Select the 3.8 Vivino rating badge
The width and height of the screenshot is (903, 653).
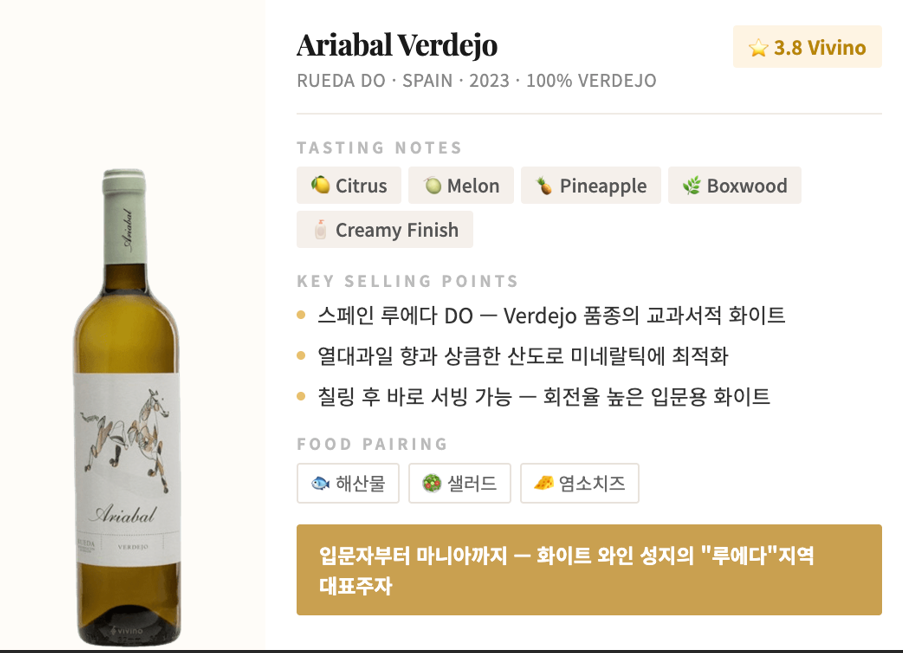(x=807, y=47)
